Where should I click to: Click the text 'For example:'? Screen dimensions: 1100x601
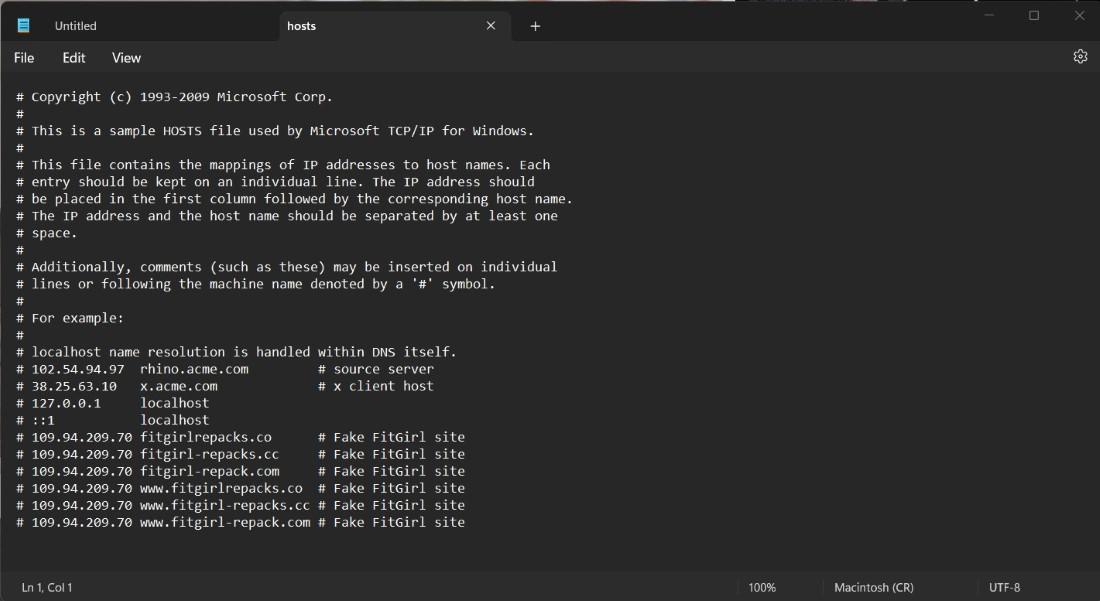pos(77,318)
